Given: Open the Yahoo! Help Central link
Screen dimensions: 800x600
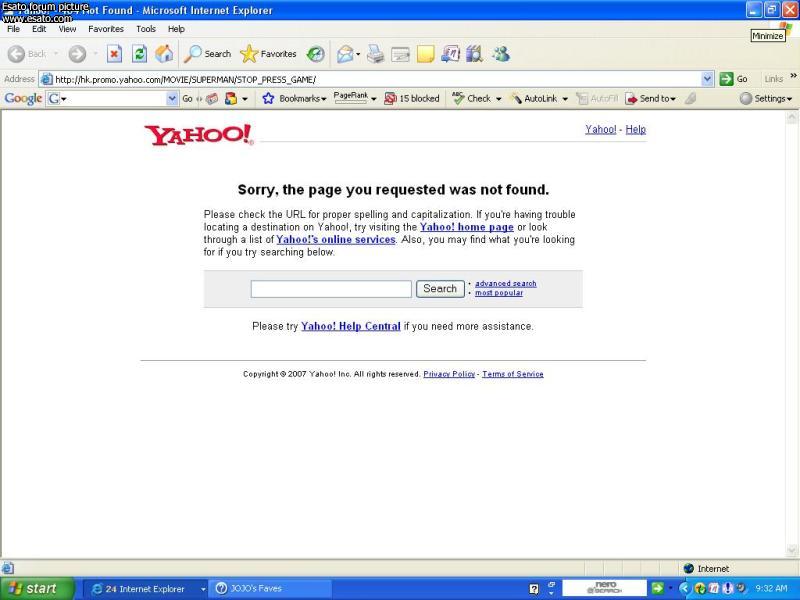Looking at the screenshot, I should click(351, 327).
